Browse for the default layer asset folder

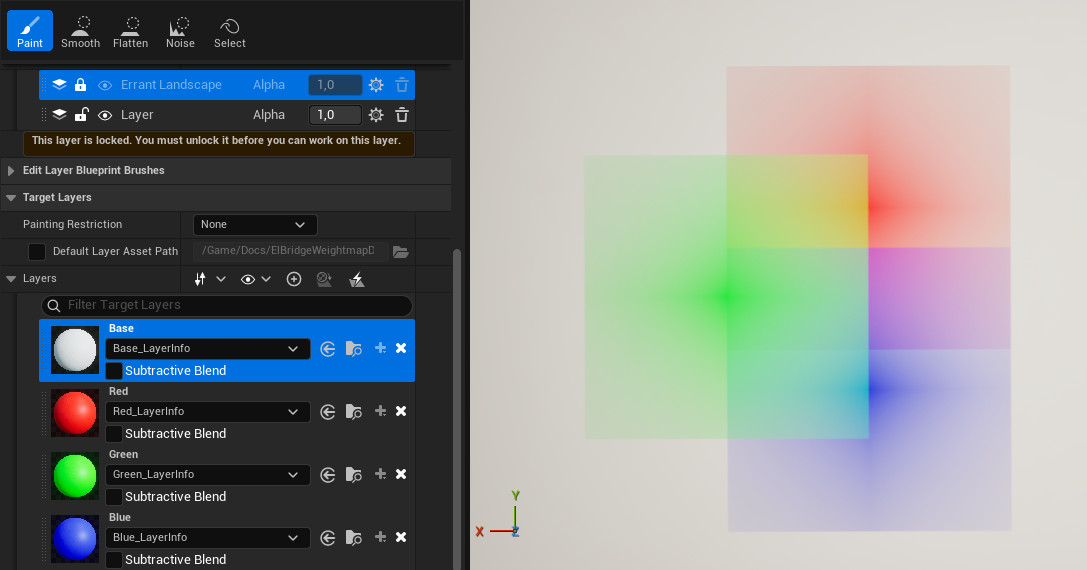point(401,251)
